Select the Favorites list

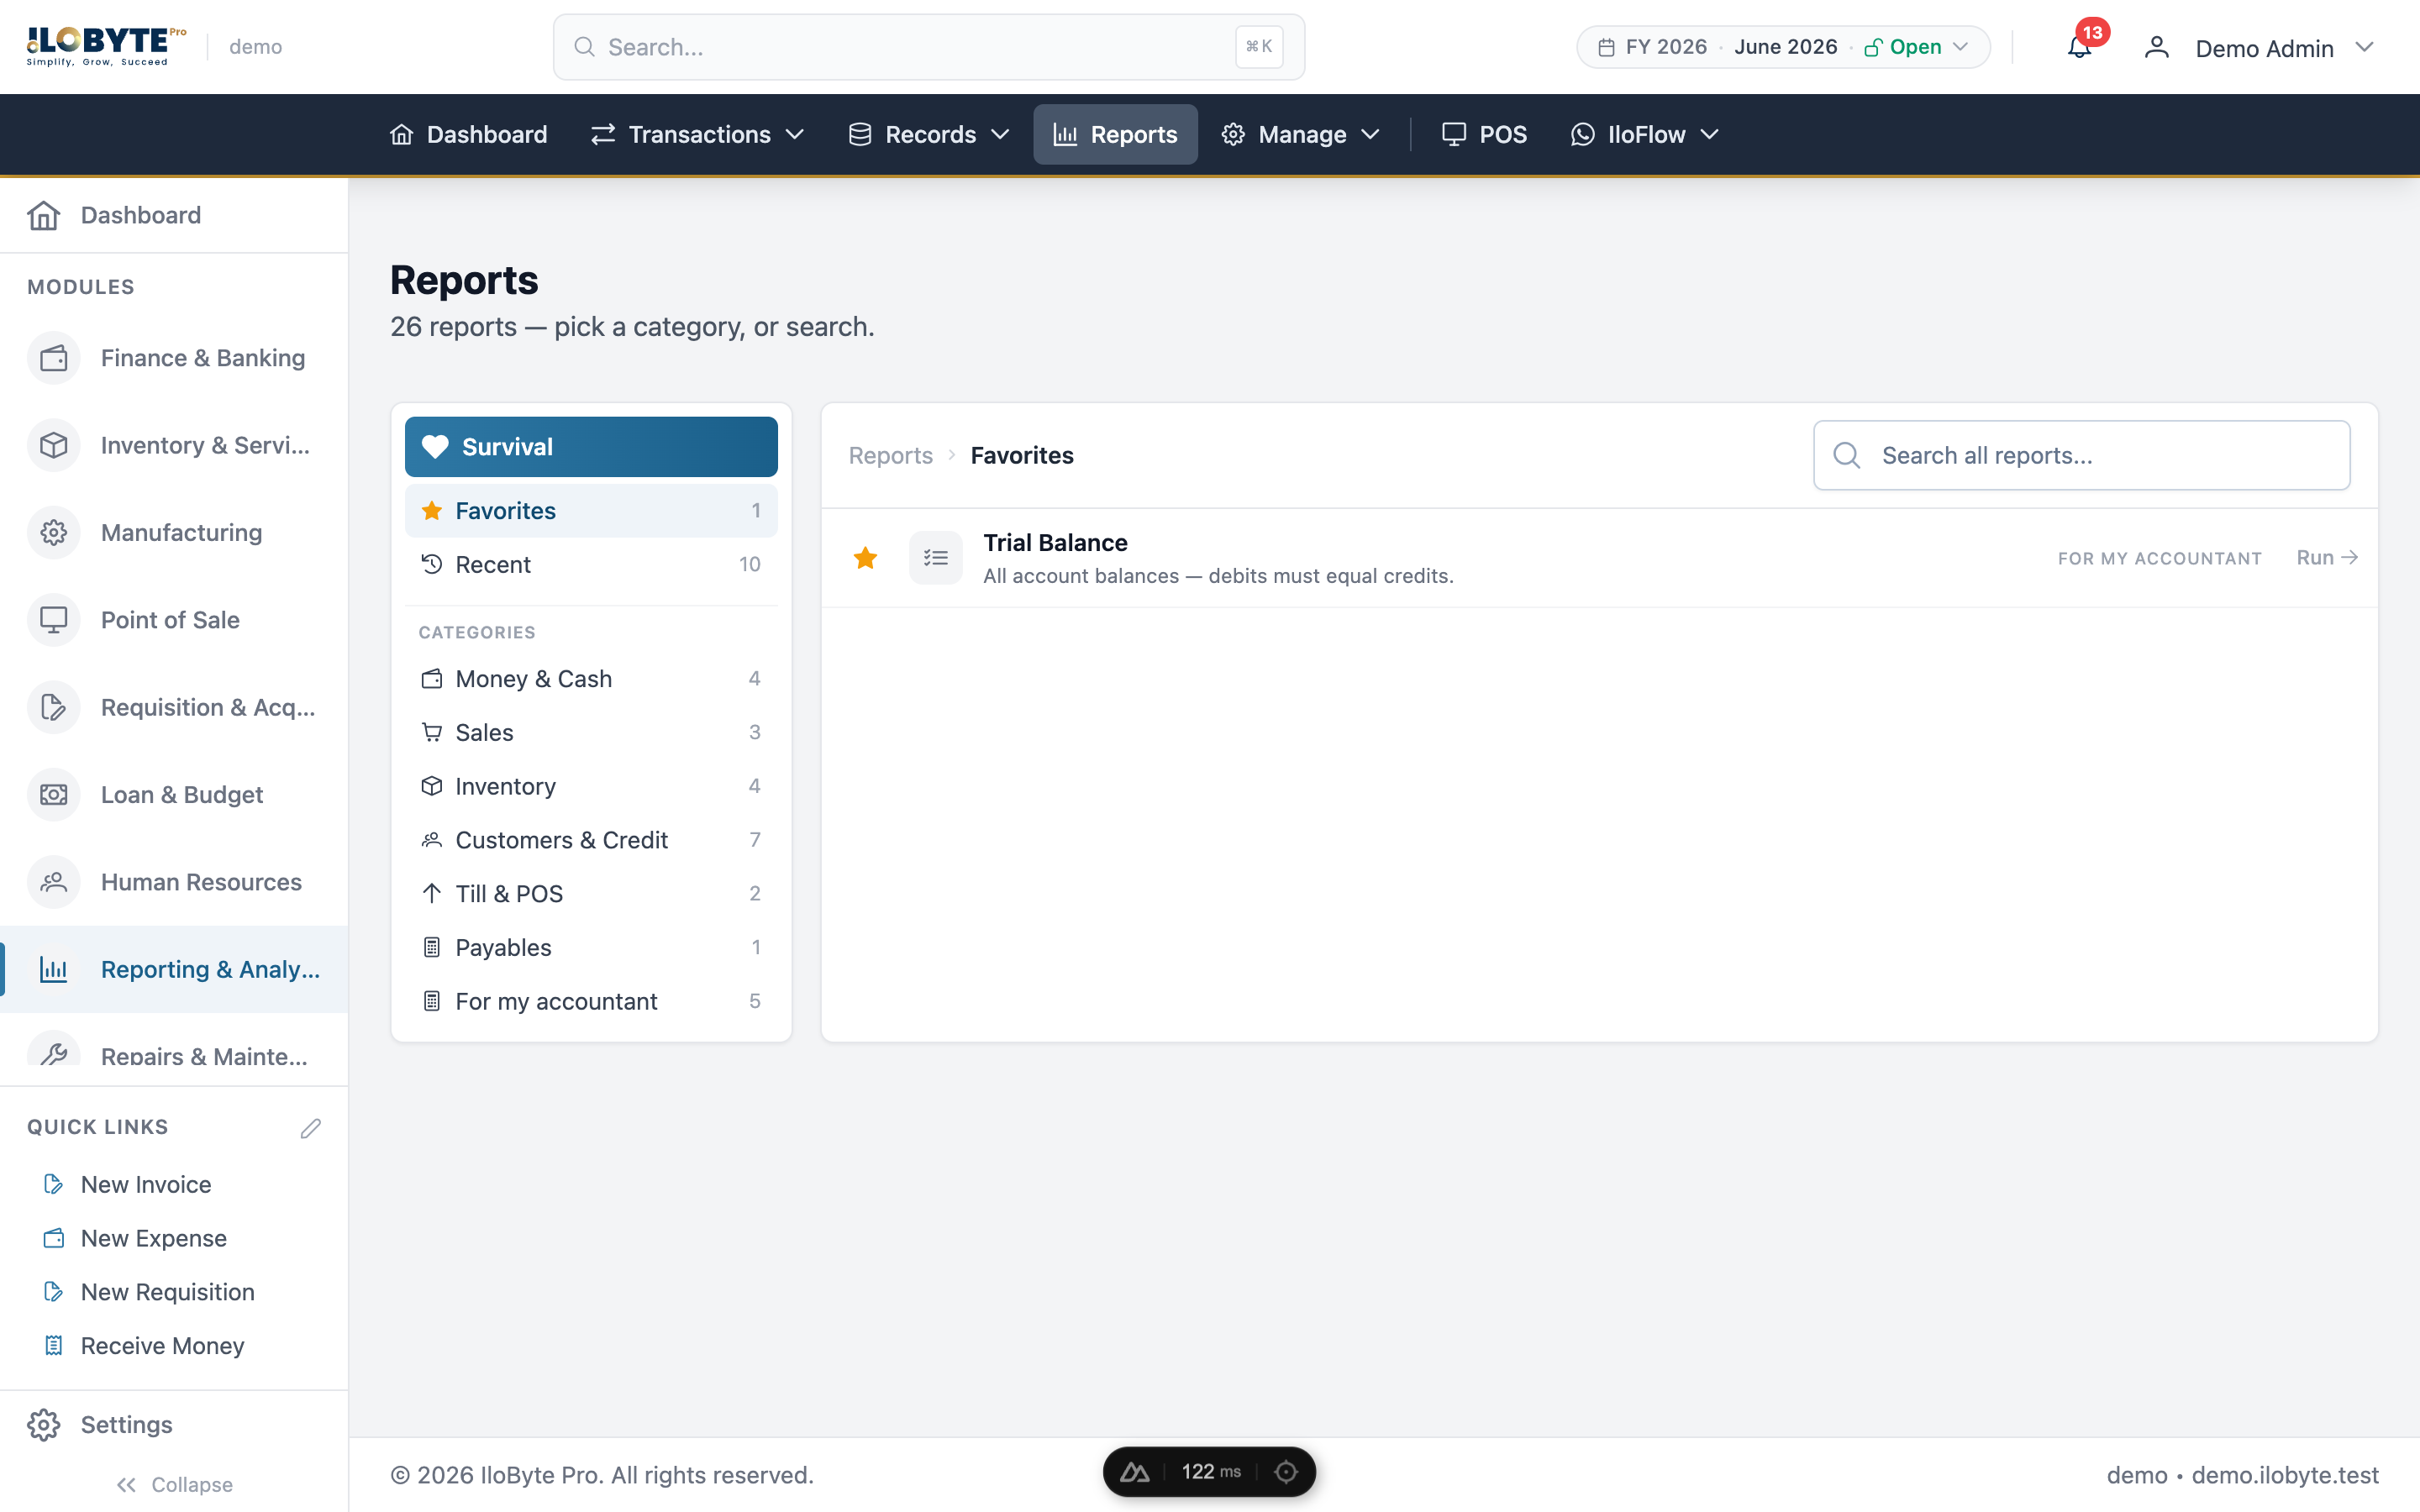(x=591, y=510)
